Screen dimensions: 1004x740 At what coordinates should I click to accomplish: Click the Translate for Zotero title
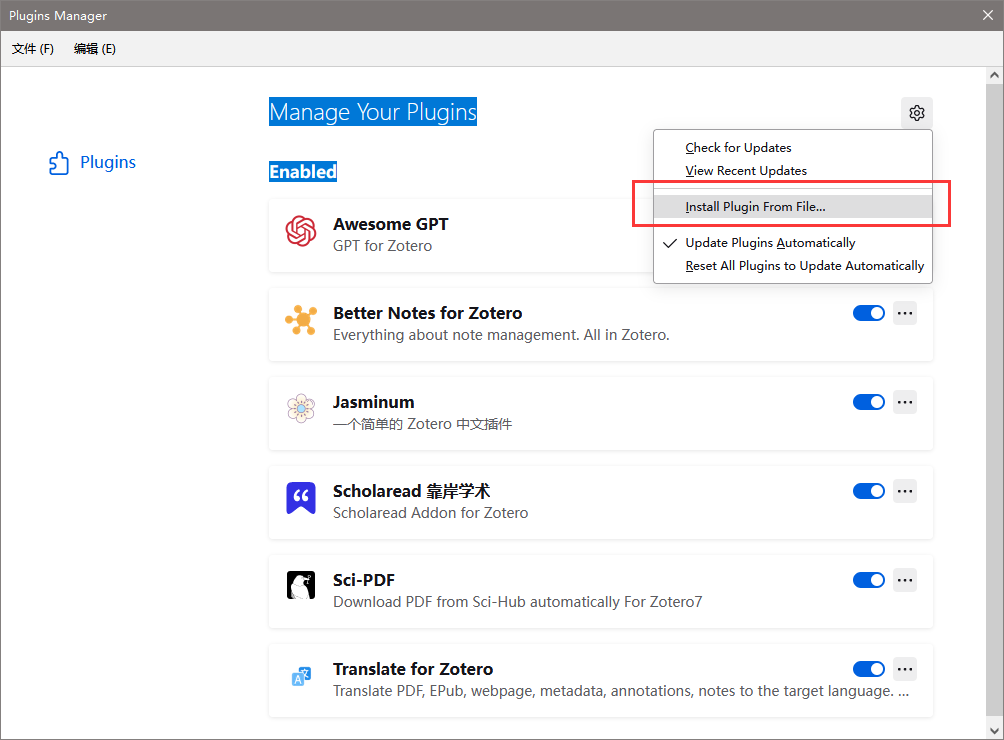coord(413,669)
